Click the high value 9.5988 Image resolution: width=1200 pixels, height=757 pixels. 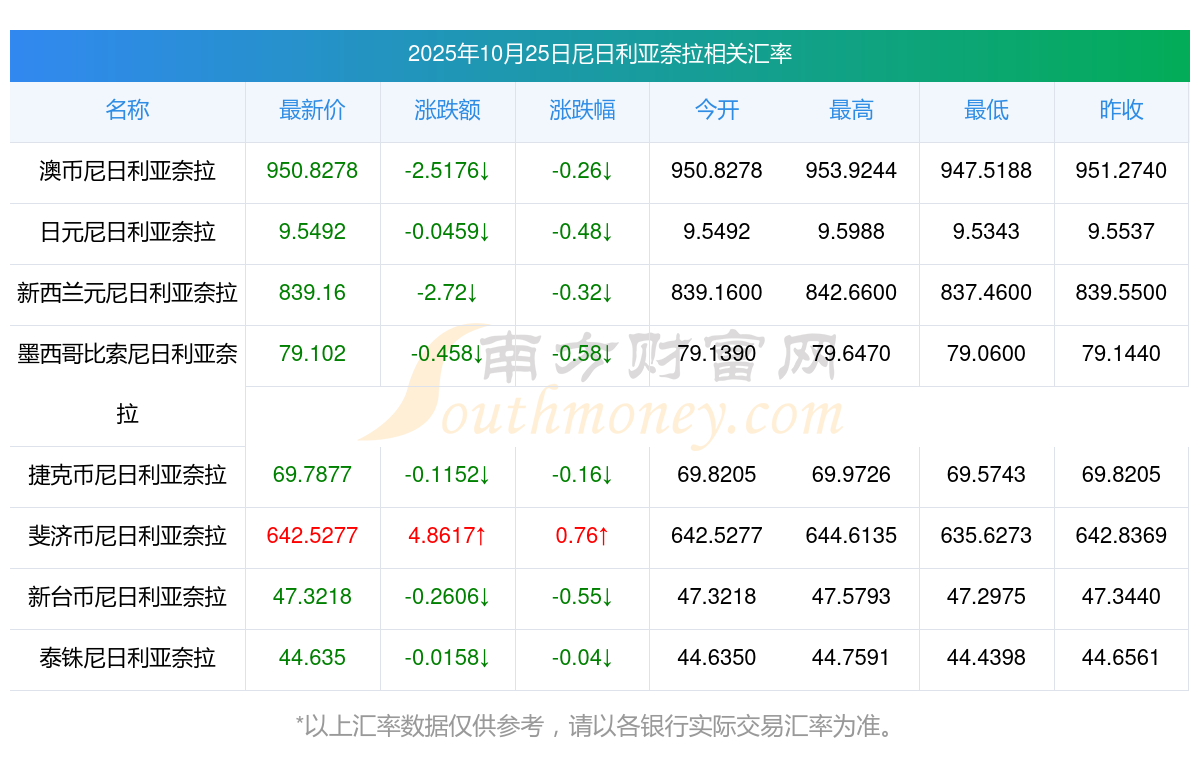[x=851, y=232]
